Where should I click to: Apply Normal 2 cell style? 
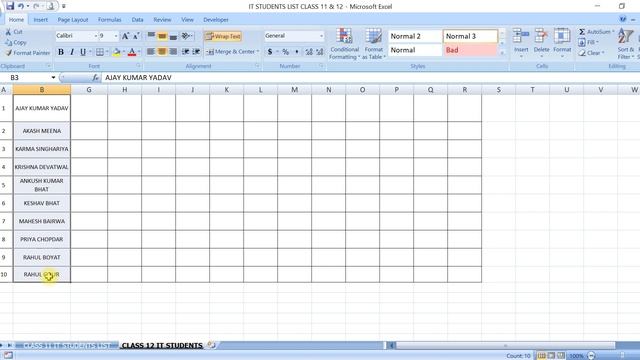coord(415,36)
